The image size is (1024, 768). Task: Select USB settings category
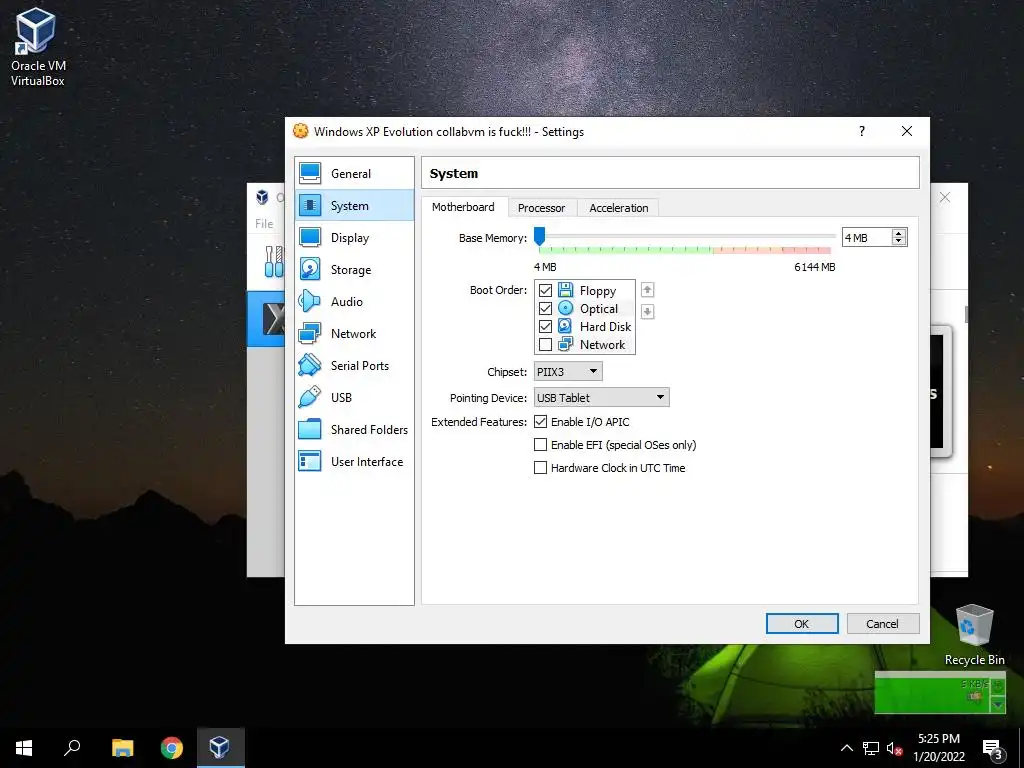pyautogui.click(x=354, y=398)
